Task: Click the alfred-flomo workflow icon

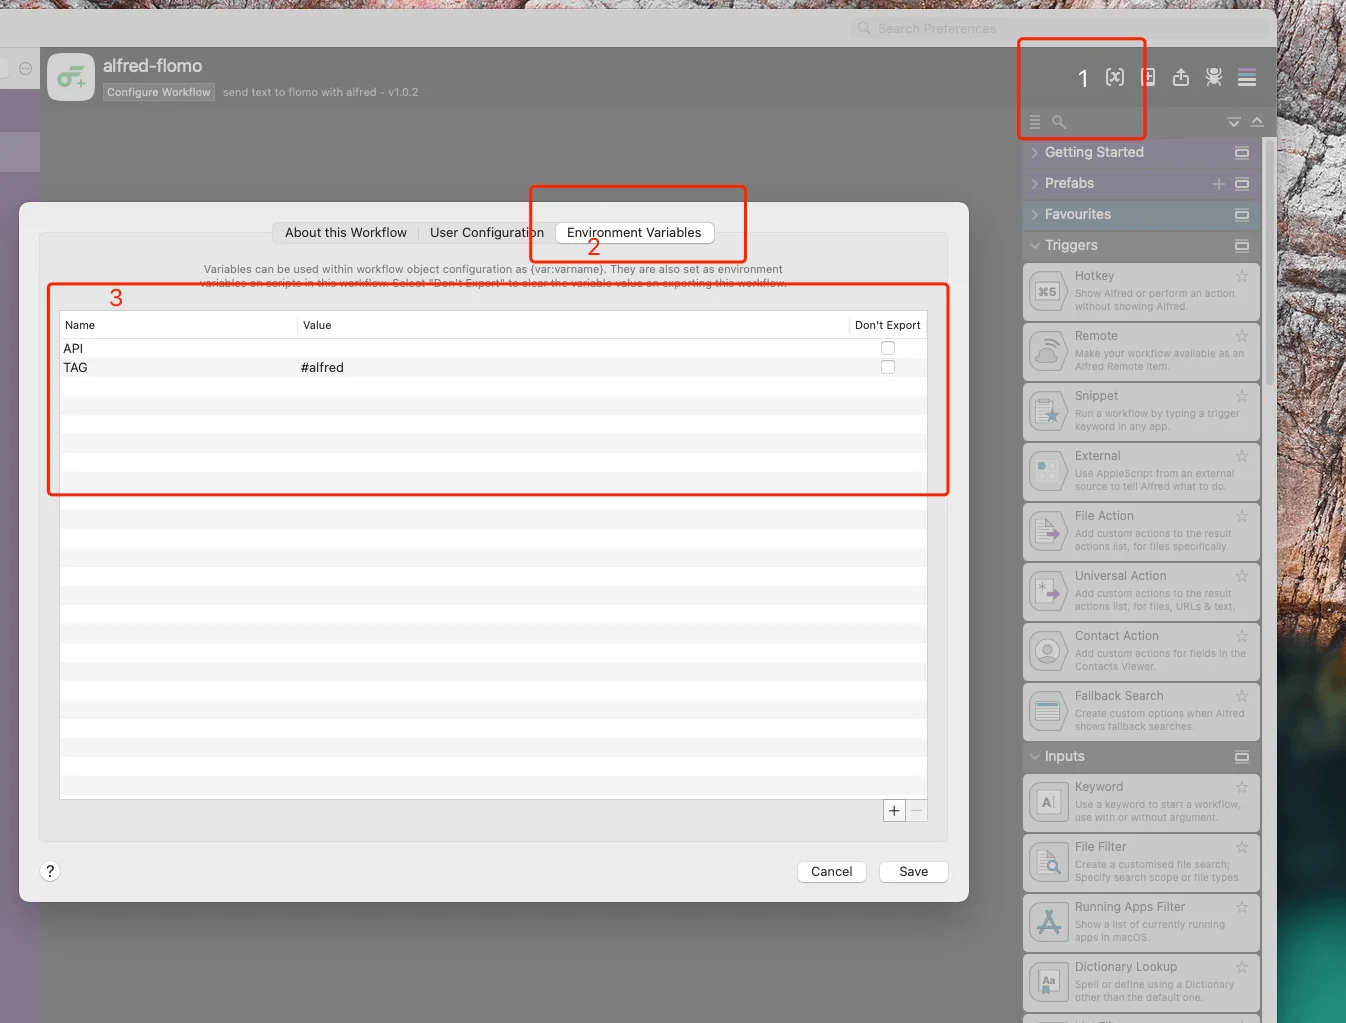Action: pos(71,77)
